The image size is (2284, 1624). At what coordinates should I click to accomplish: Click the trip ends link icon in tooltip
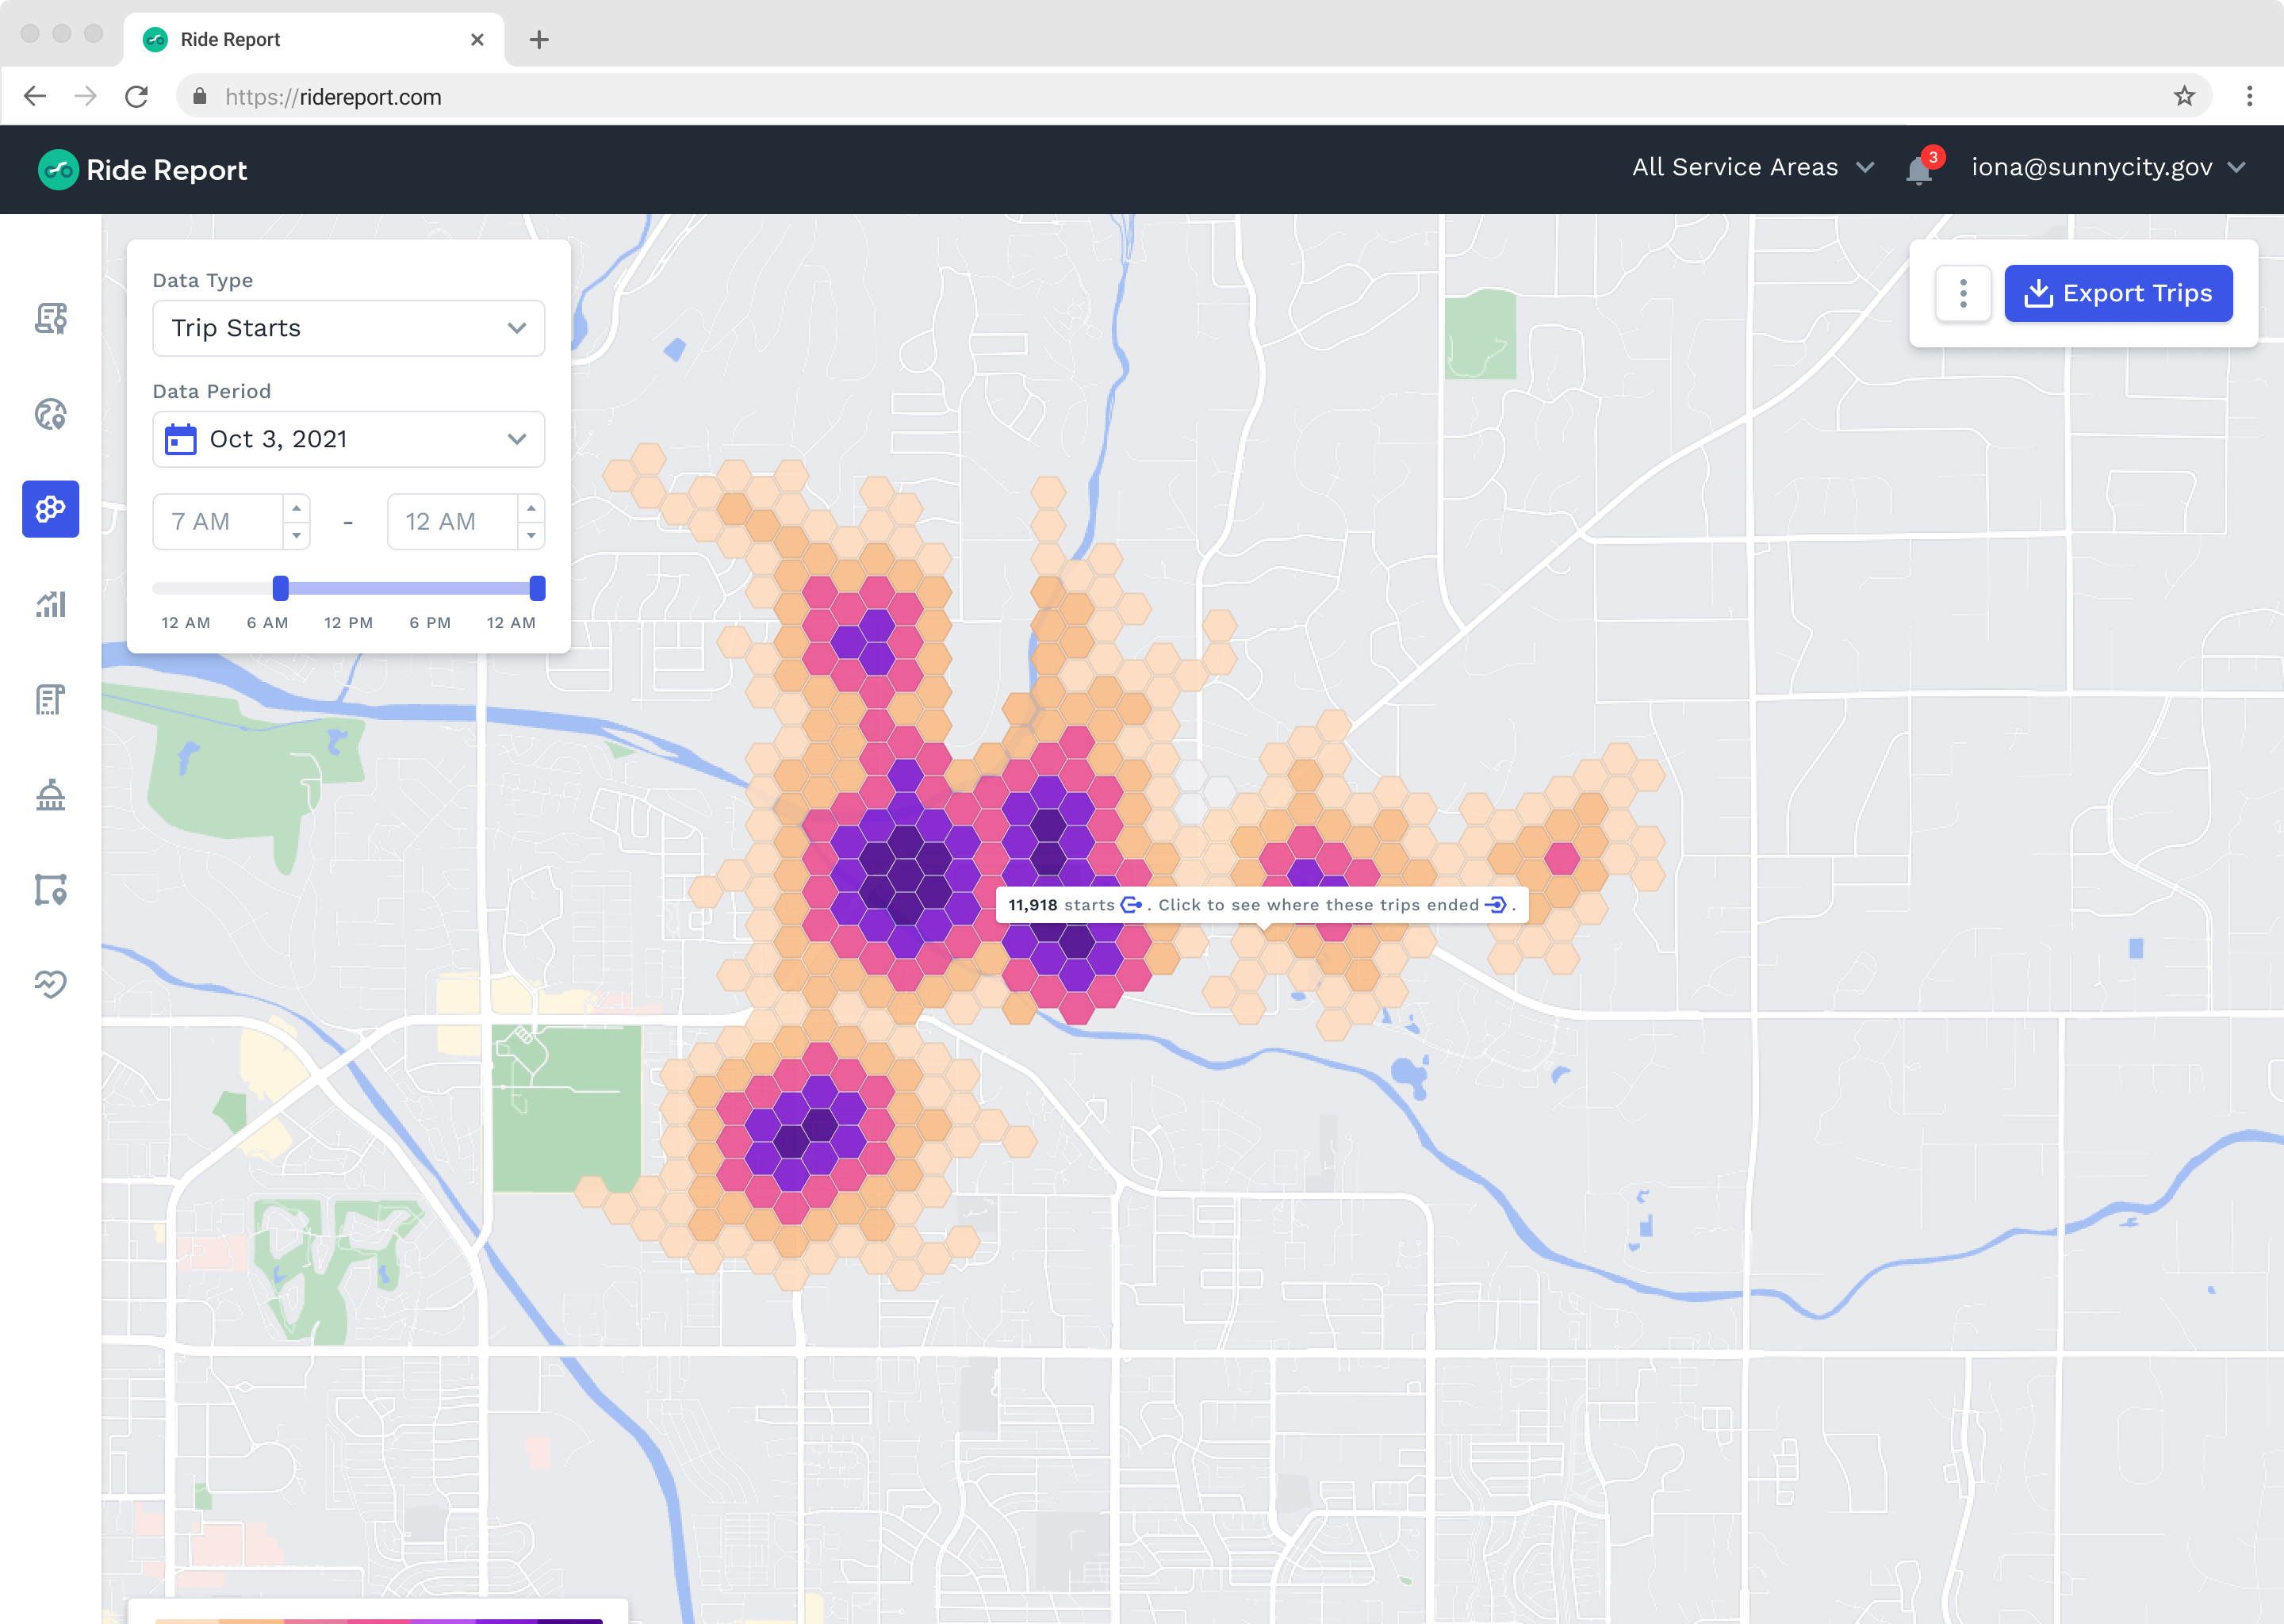[1495, 905]
